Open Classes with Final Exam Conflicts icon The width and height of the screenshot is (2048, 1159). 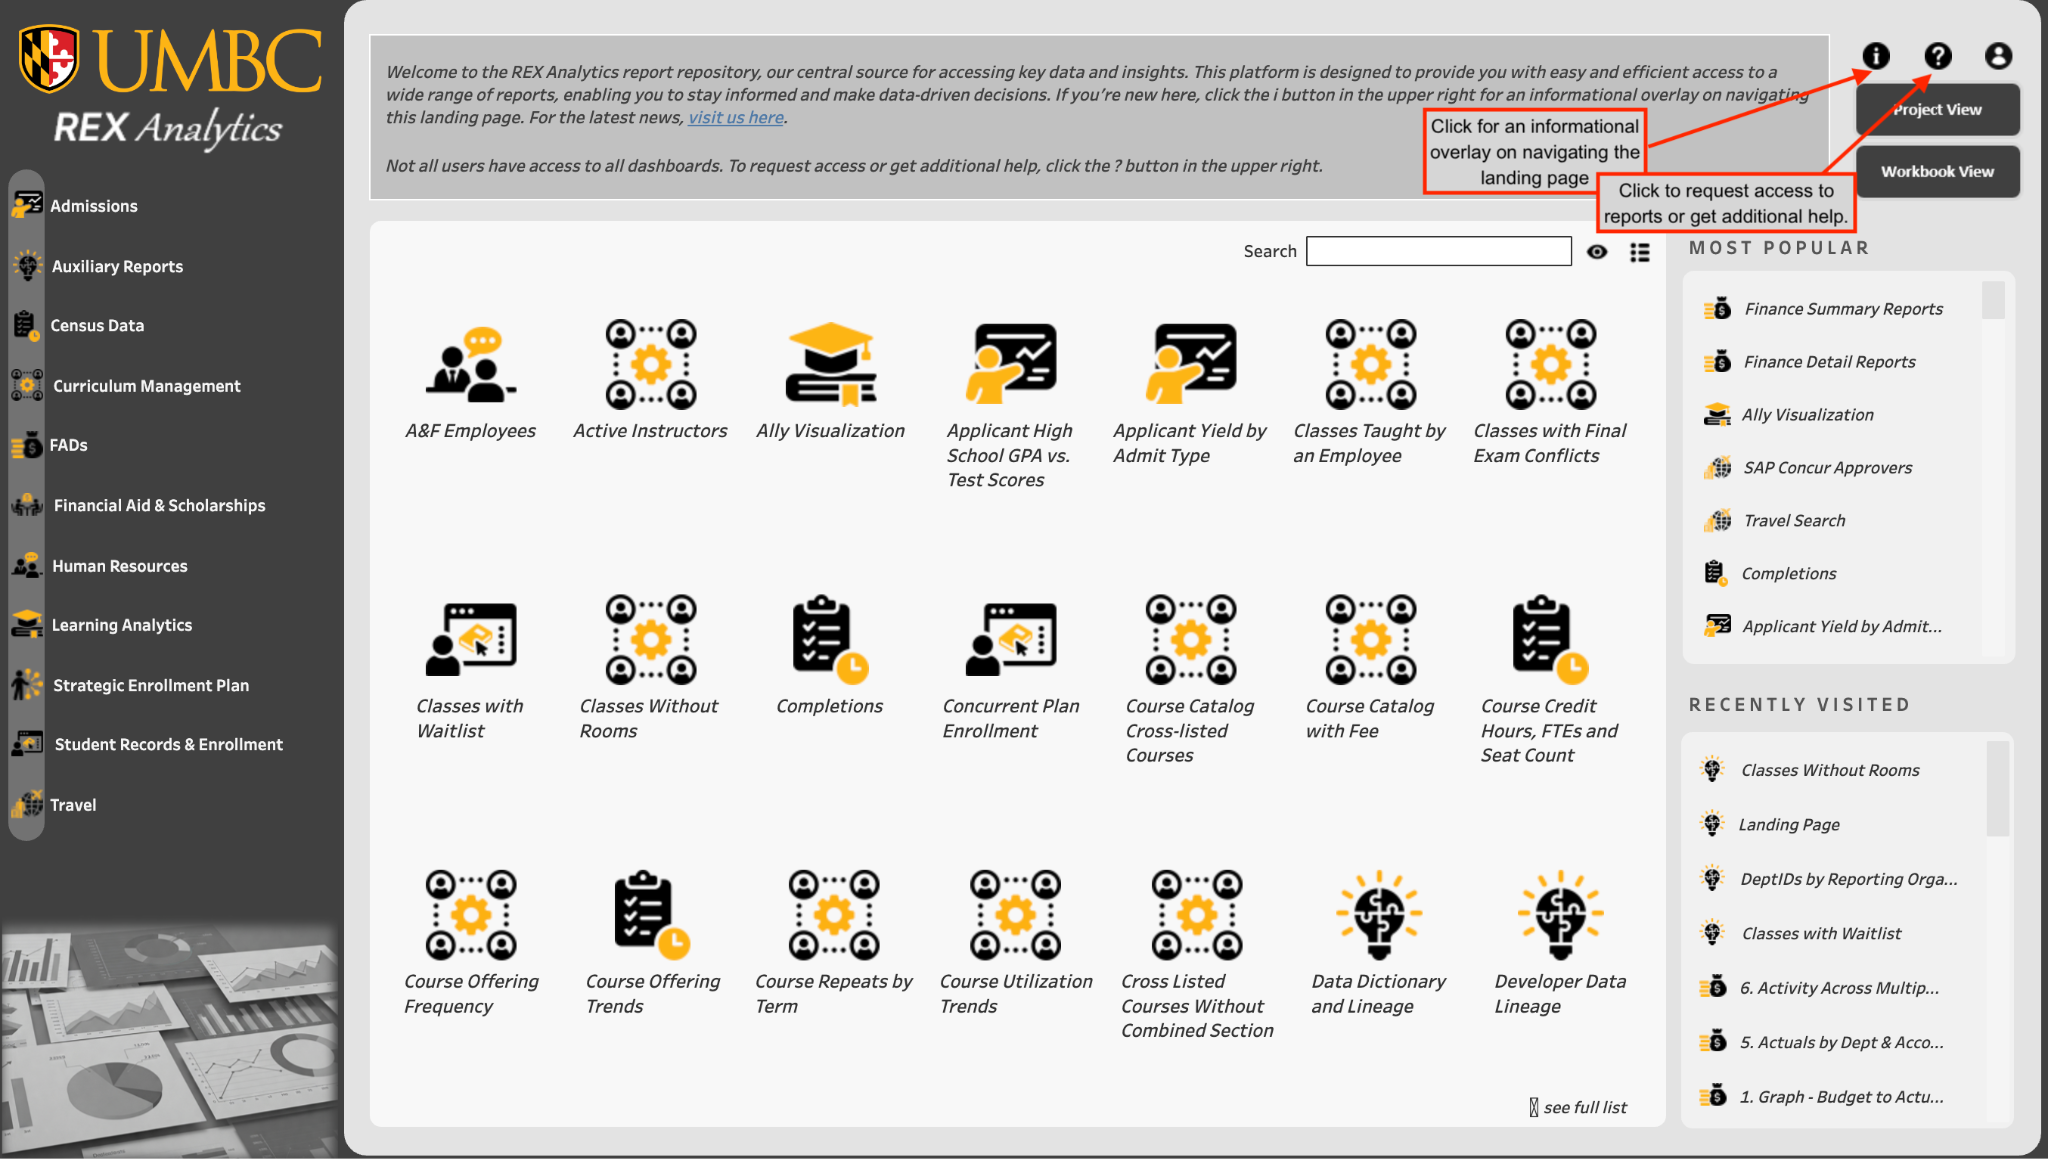[x=1551, y=363]
